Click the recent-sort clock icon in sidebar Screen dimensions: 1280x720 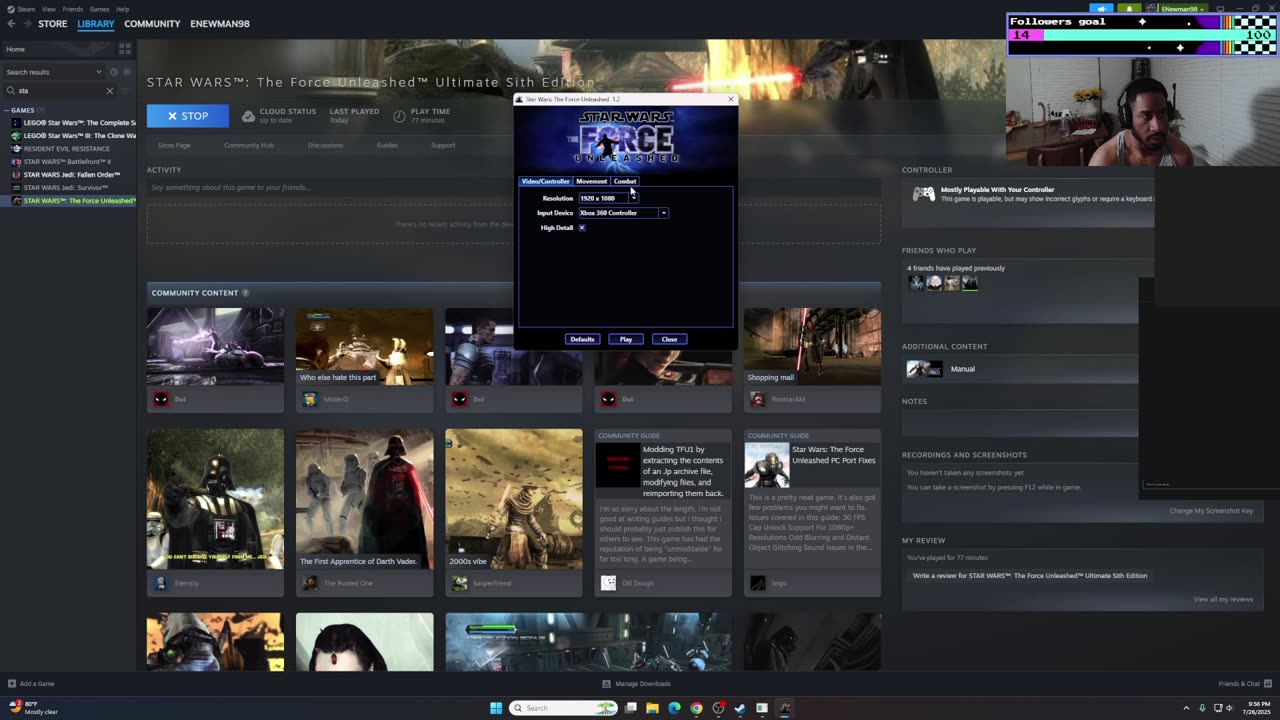click(114, 72)
